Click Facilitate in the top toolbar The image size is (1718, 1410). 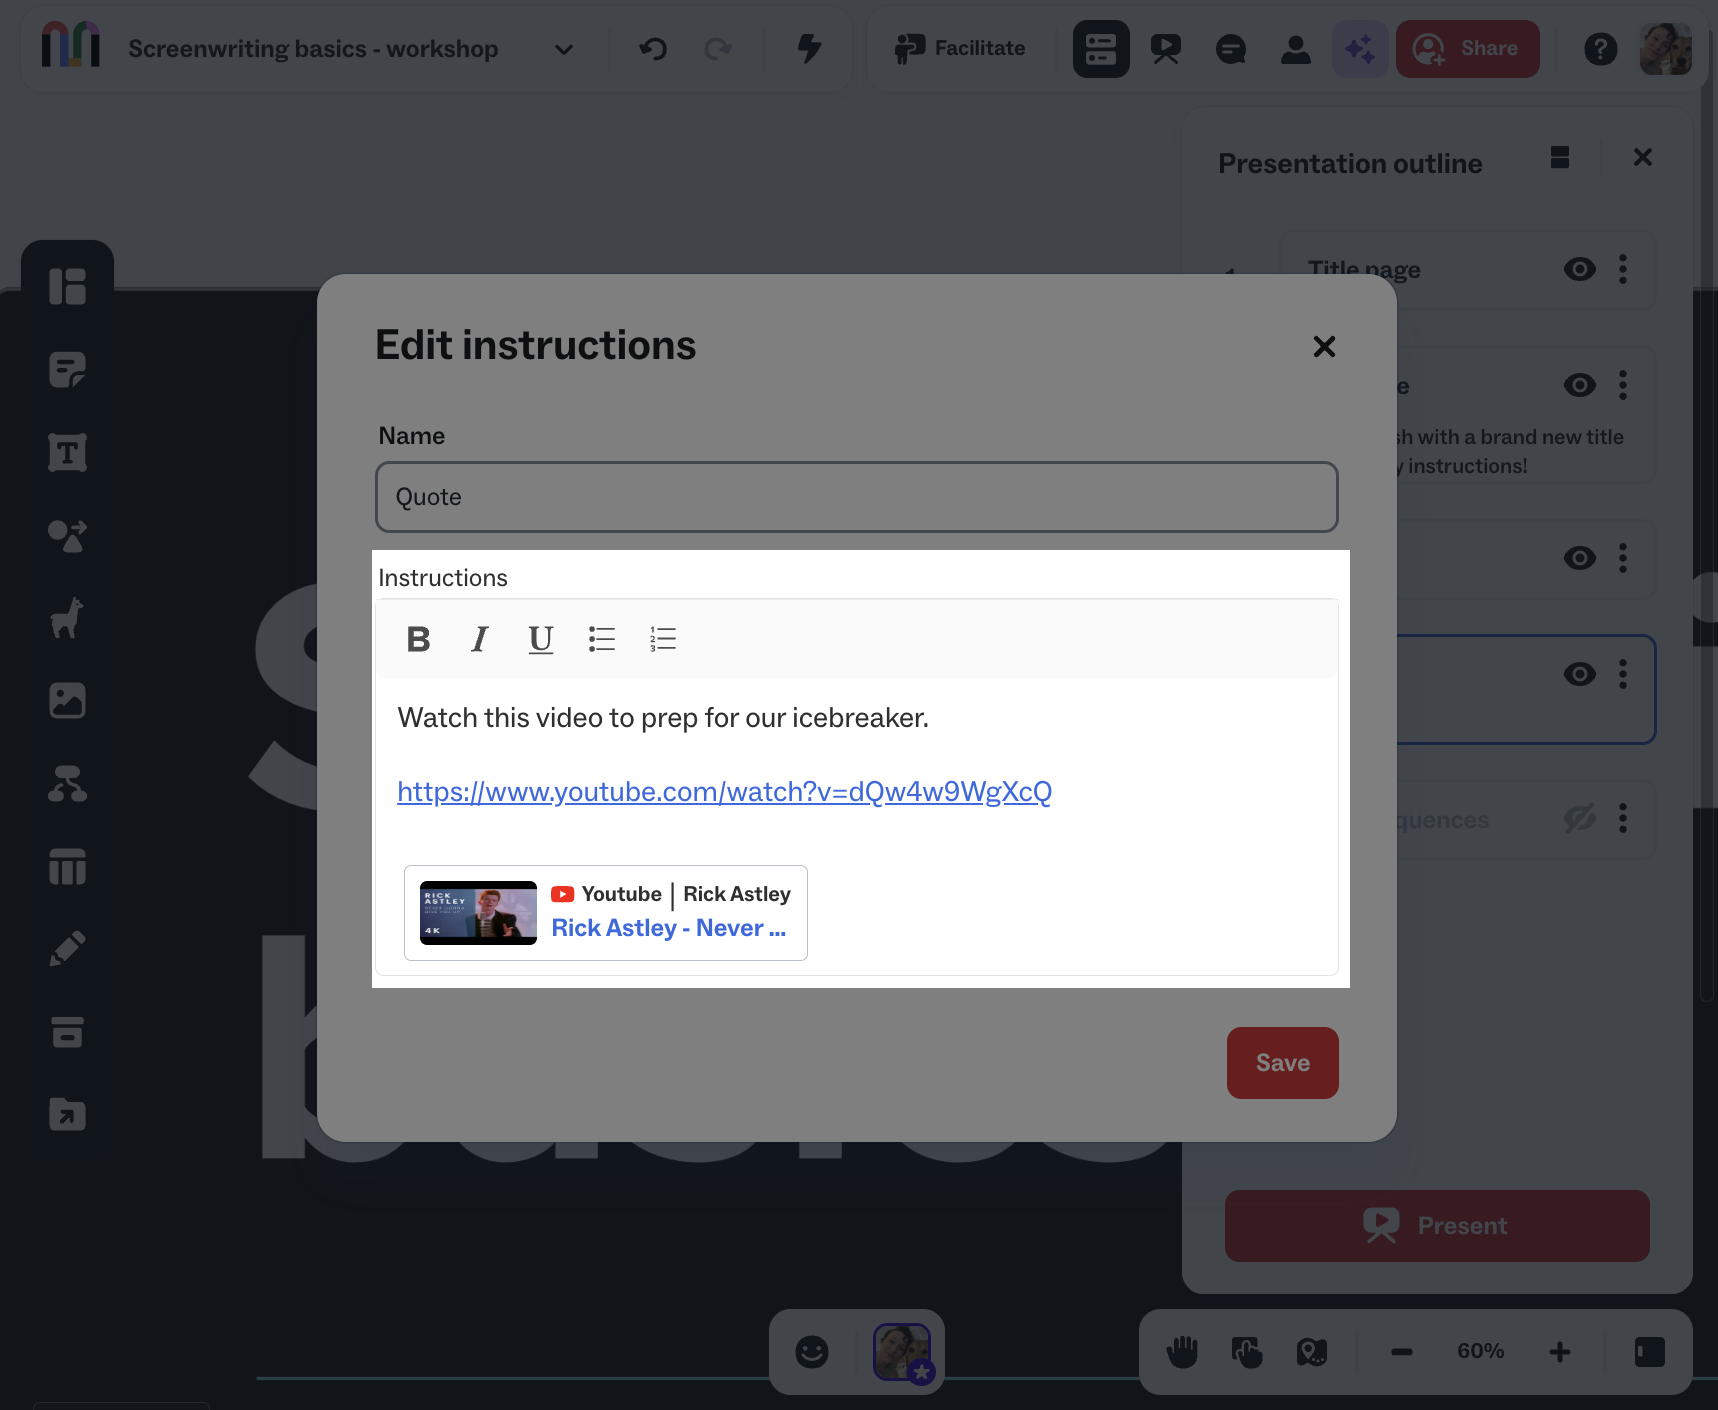(960, 49)
